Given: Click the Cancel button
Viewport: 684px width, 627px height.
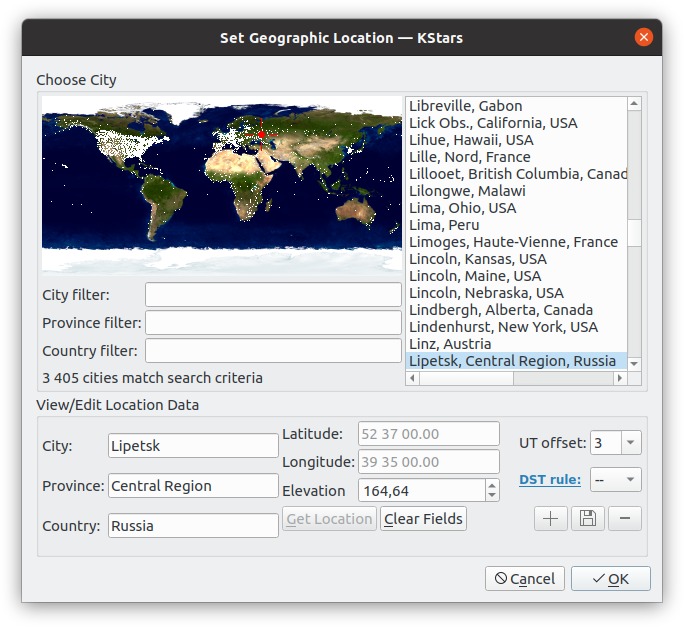Looking at the screenshot, I should click(525, 579).
